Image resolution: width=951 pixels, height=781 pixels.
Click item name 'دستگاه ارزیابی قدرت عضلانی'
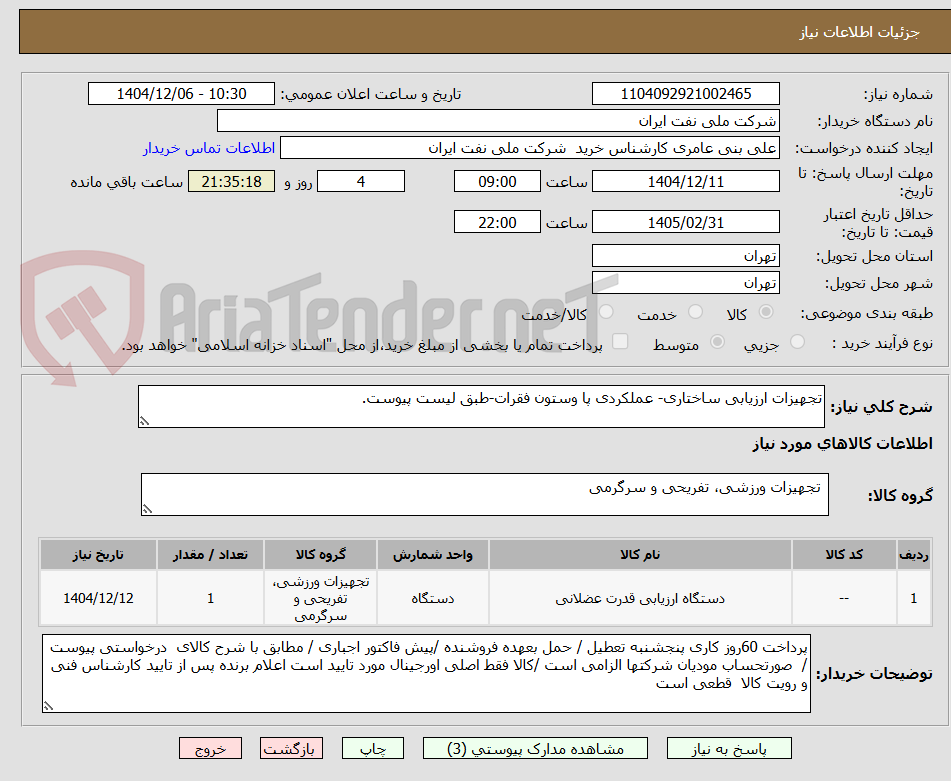pyautogui.click(x=640, y=598)
